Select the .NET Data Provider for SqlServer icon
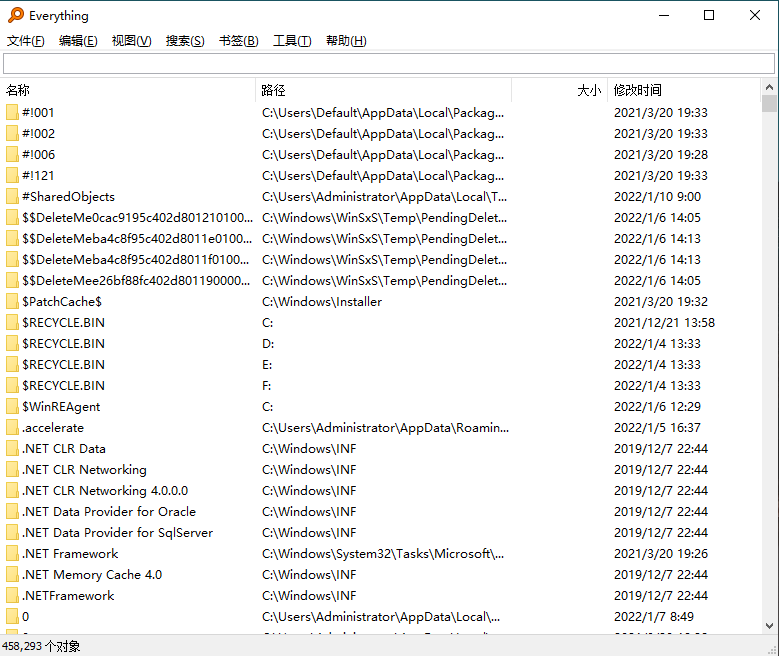The height and width of the screenshot is (656, 779). (x=12, y=532)
